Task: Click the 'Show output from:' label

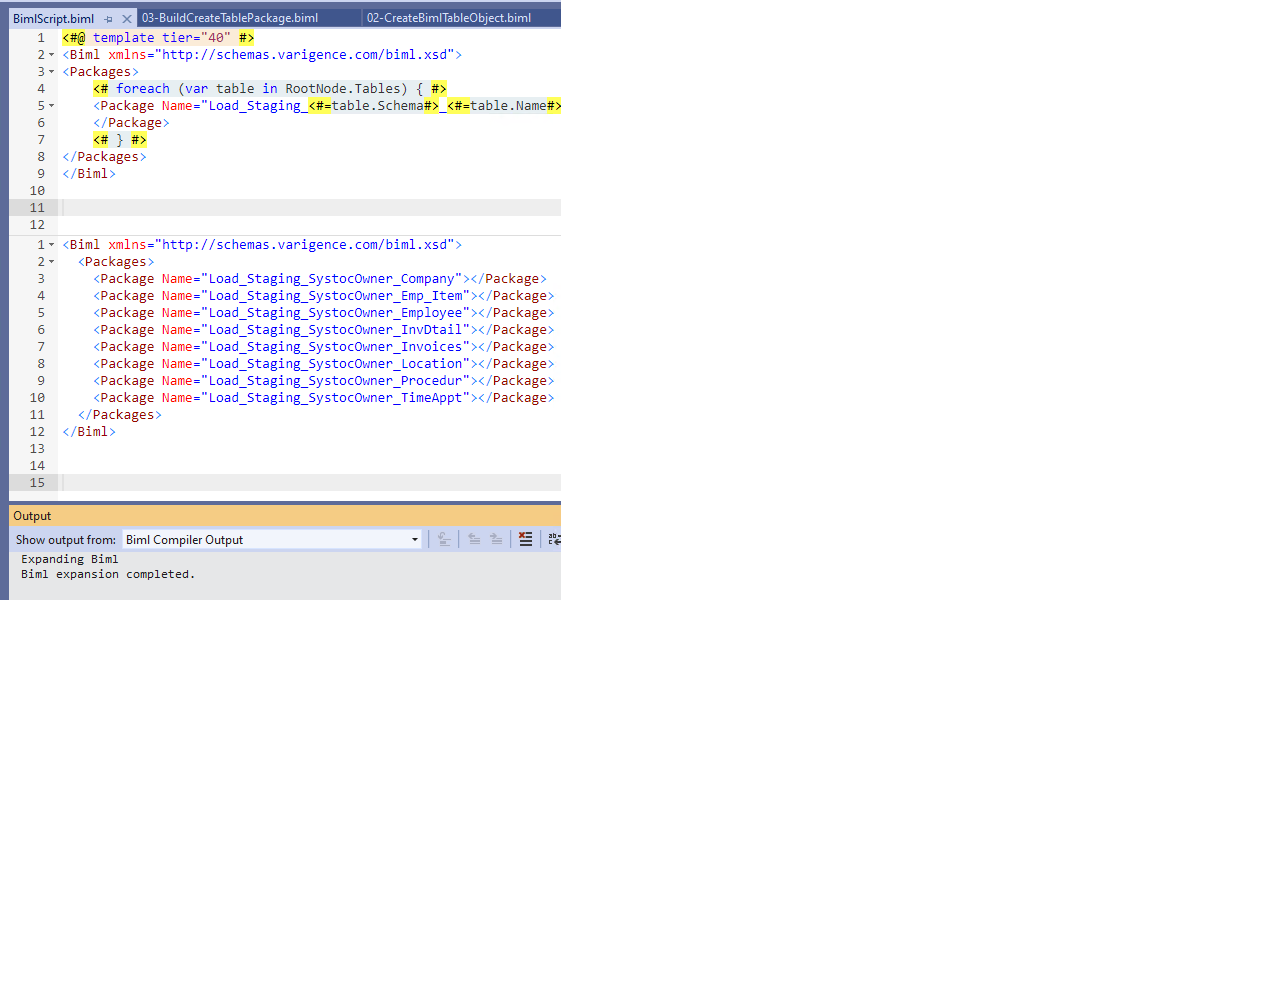Action: pos(66,540)
